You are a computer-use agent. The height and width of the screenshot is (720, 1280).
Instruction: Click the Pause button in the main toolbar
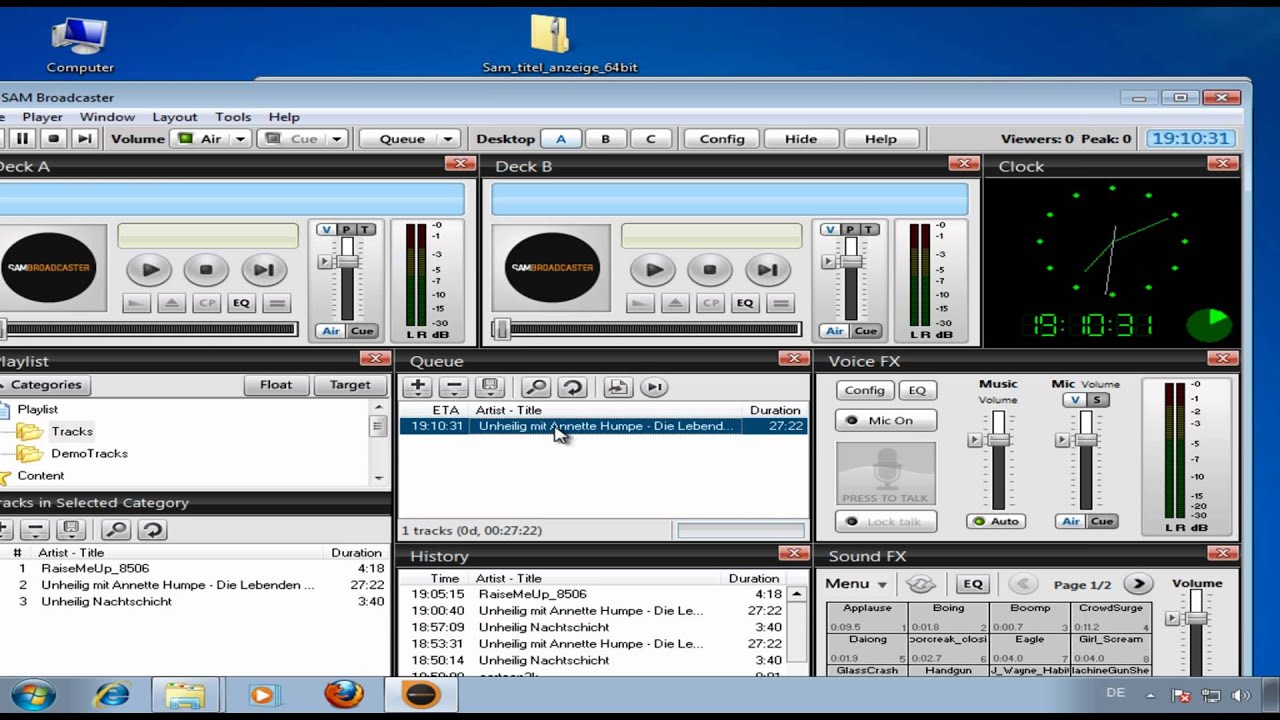pos(22,139)
